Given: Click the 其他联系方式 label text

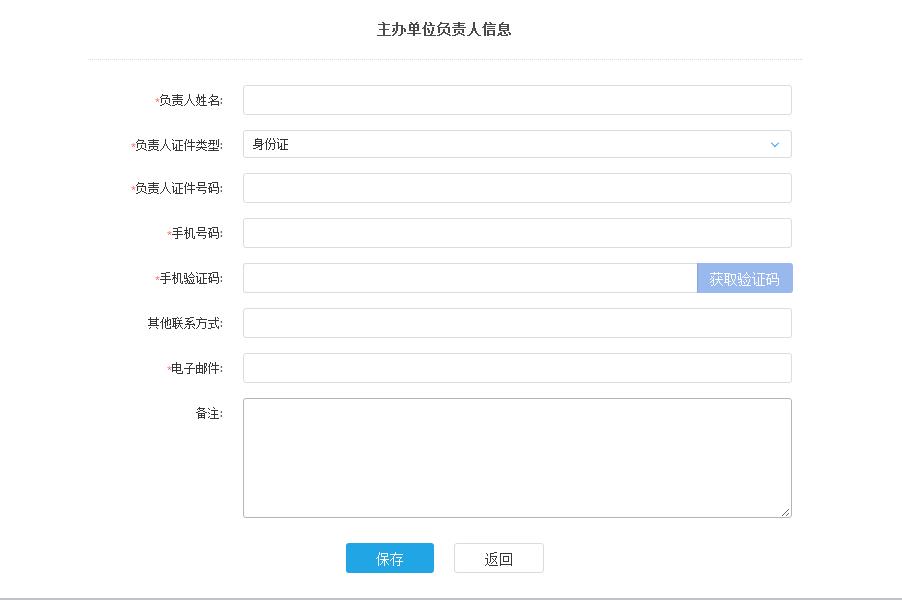Looking at the screenshot, I should tap(184, 323).
